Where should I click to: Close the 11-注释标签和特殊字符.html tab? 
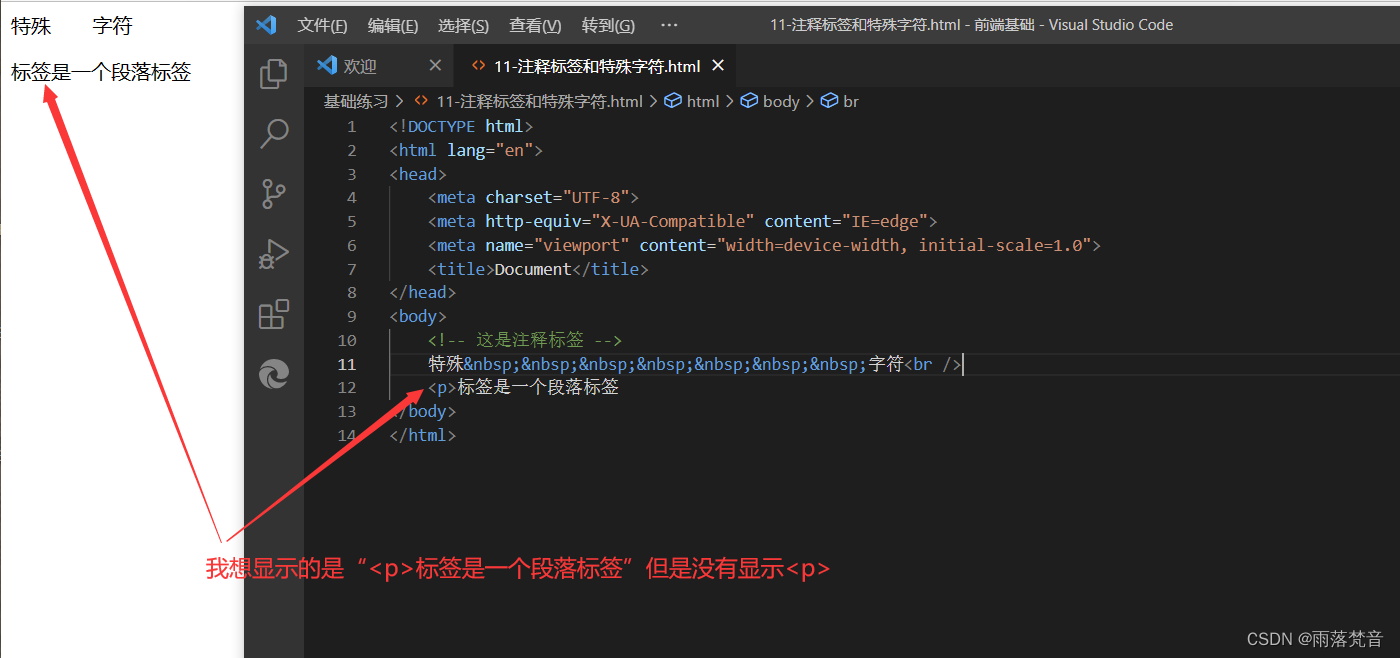pyautogui.click(x=718, y=66)
